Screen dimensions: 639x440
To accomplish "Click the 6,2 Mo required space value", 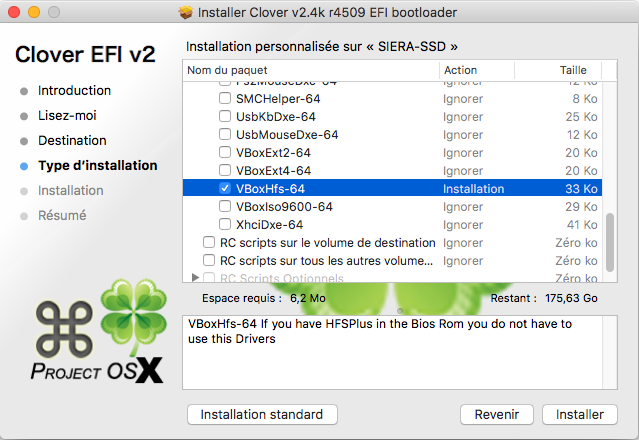I will (x=308, y=298).
